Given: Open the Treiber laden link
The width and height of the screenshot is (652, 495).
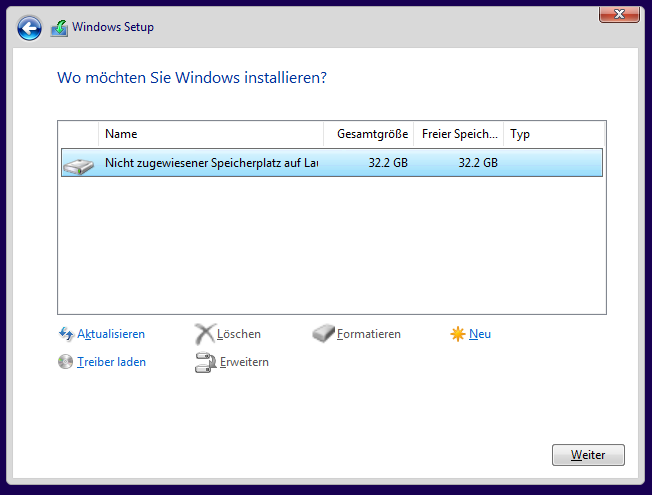Looking at the screenshot, I should [111, 362].
